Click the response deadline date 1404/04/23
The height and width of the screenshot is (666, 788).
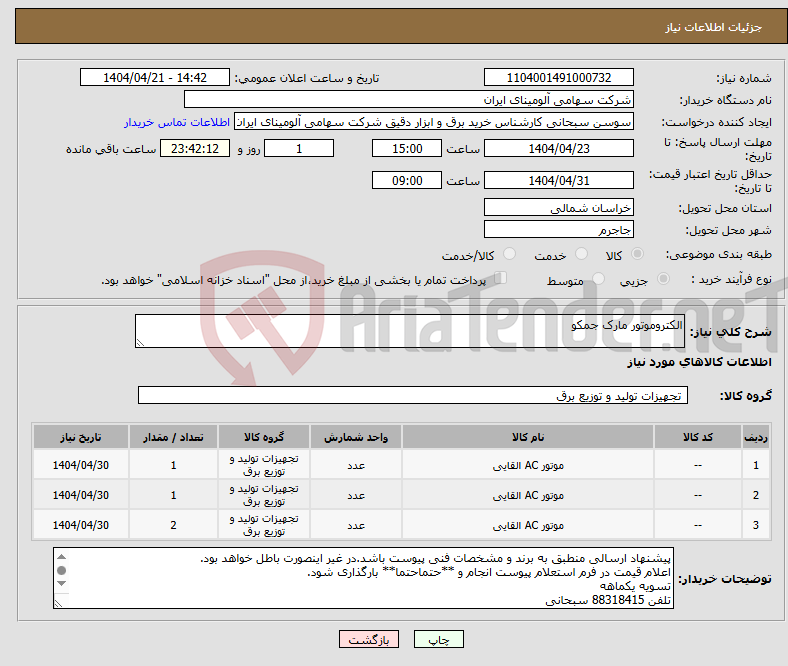click(558, 148)
